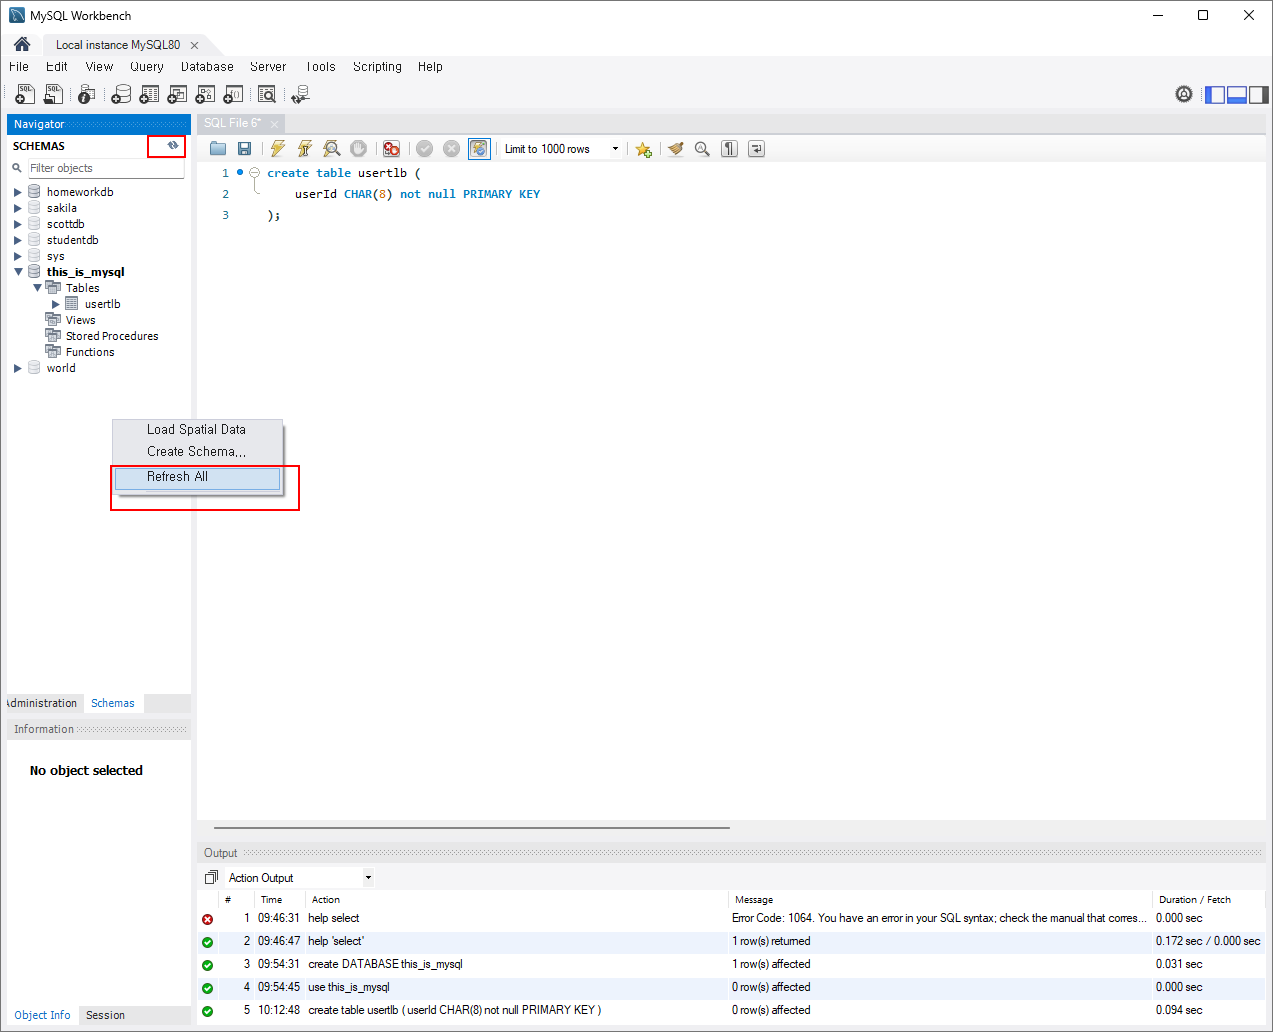Choose Refresh All from context menu

(197, 477)
